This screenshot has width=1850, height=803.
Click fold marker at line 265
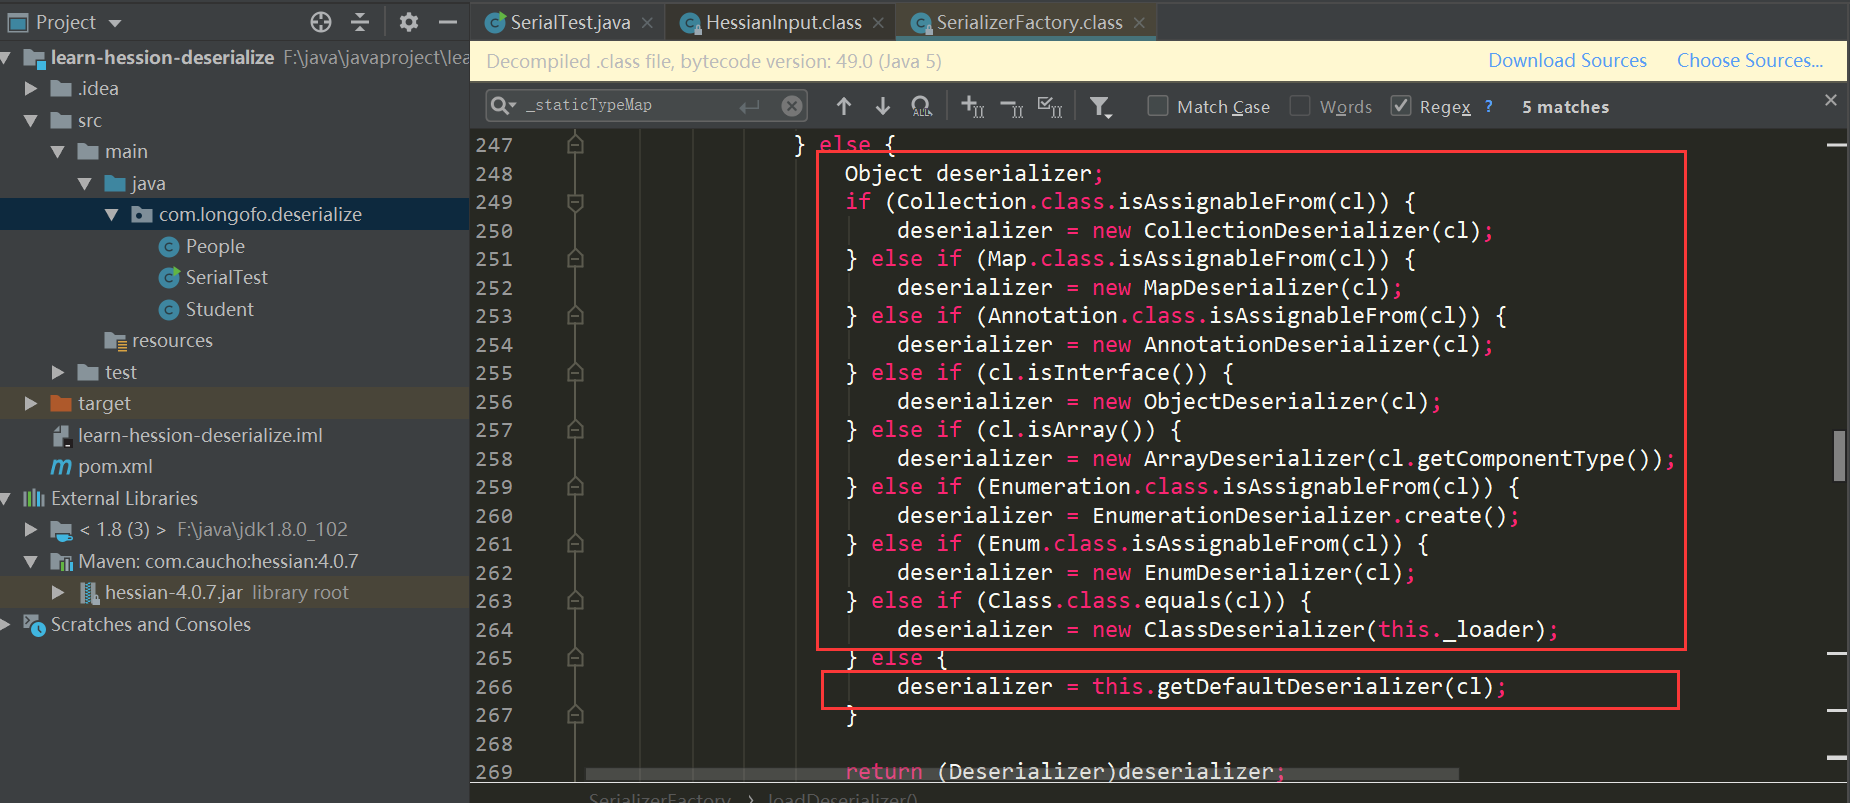click(x=575, y=658)
